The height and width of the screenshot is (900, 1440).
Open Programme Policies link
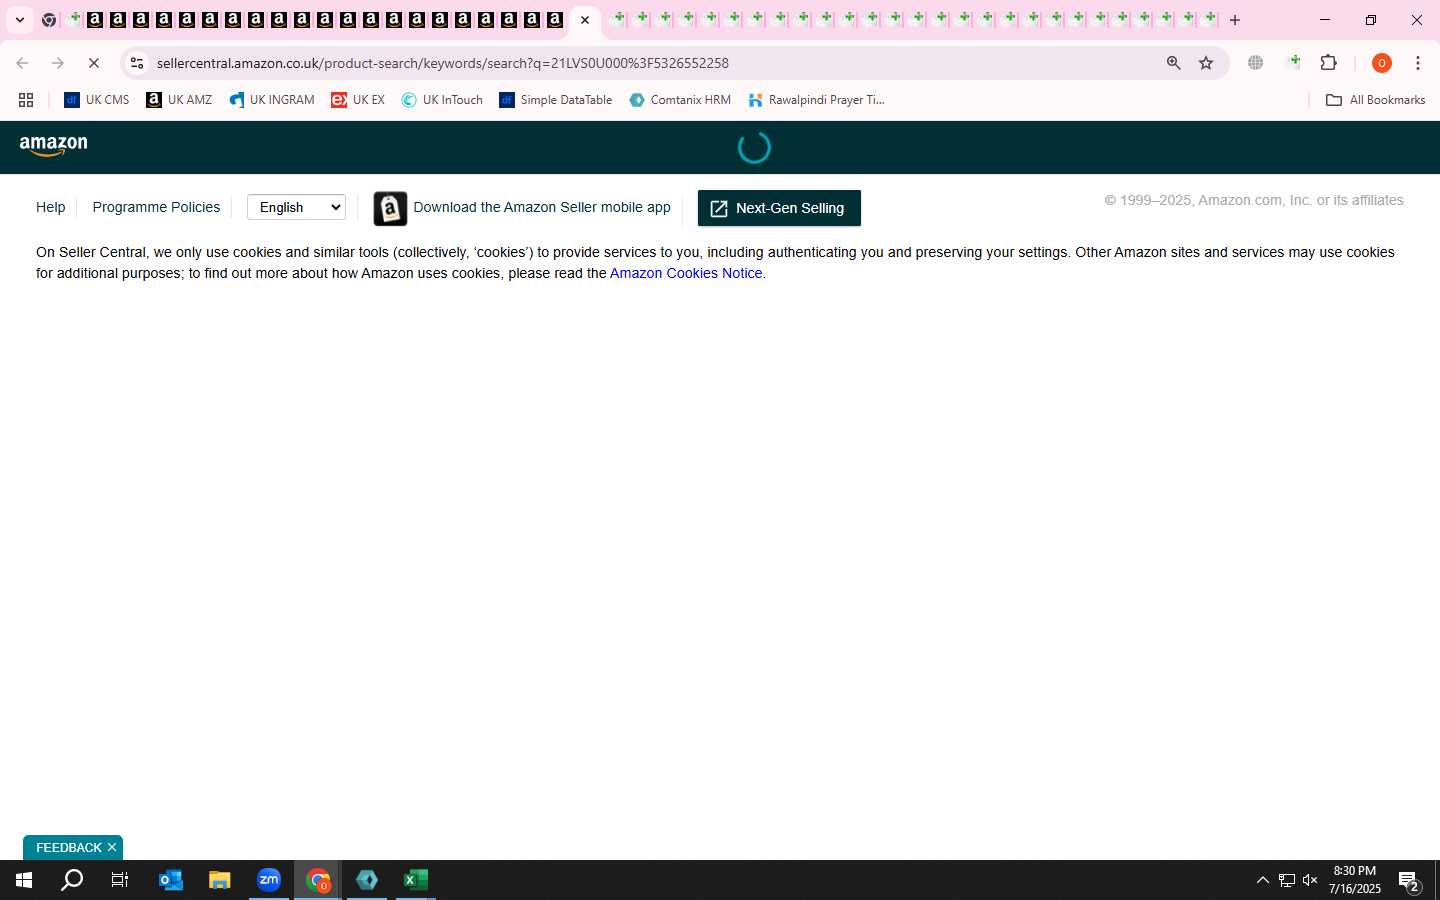(x=156, y=207)
